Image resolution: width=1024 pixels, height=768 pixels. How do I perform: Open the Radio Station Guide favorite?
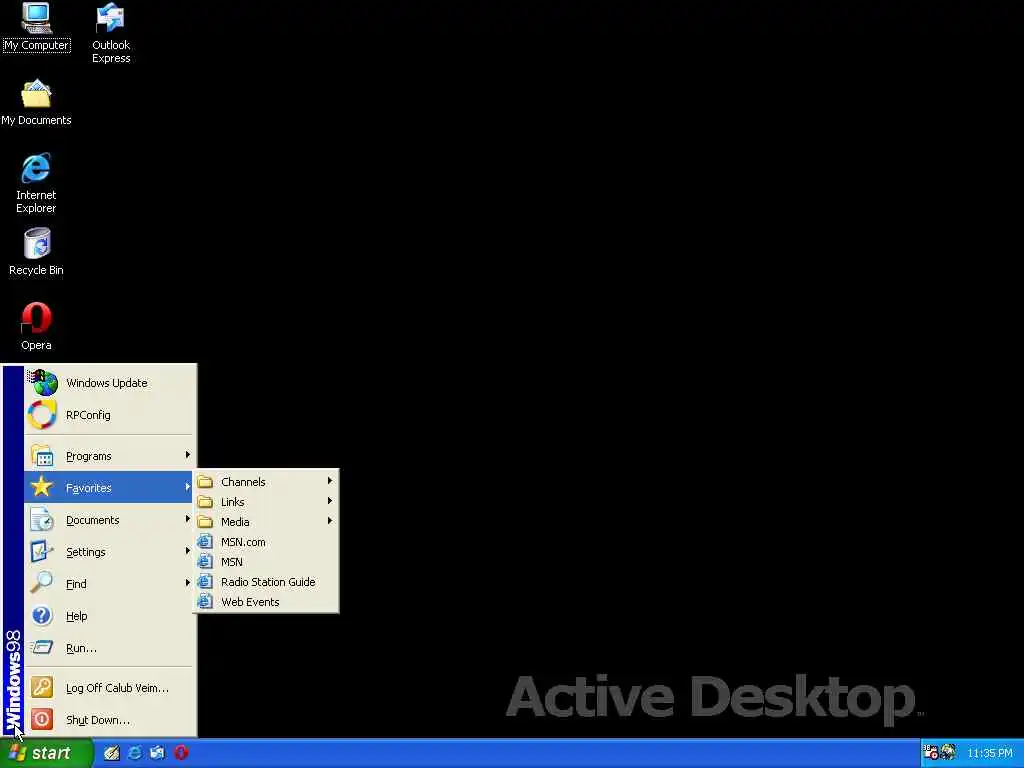tap(266, 582)
